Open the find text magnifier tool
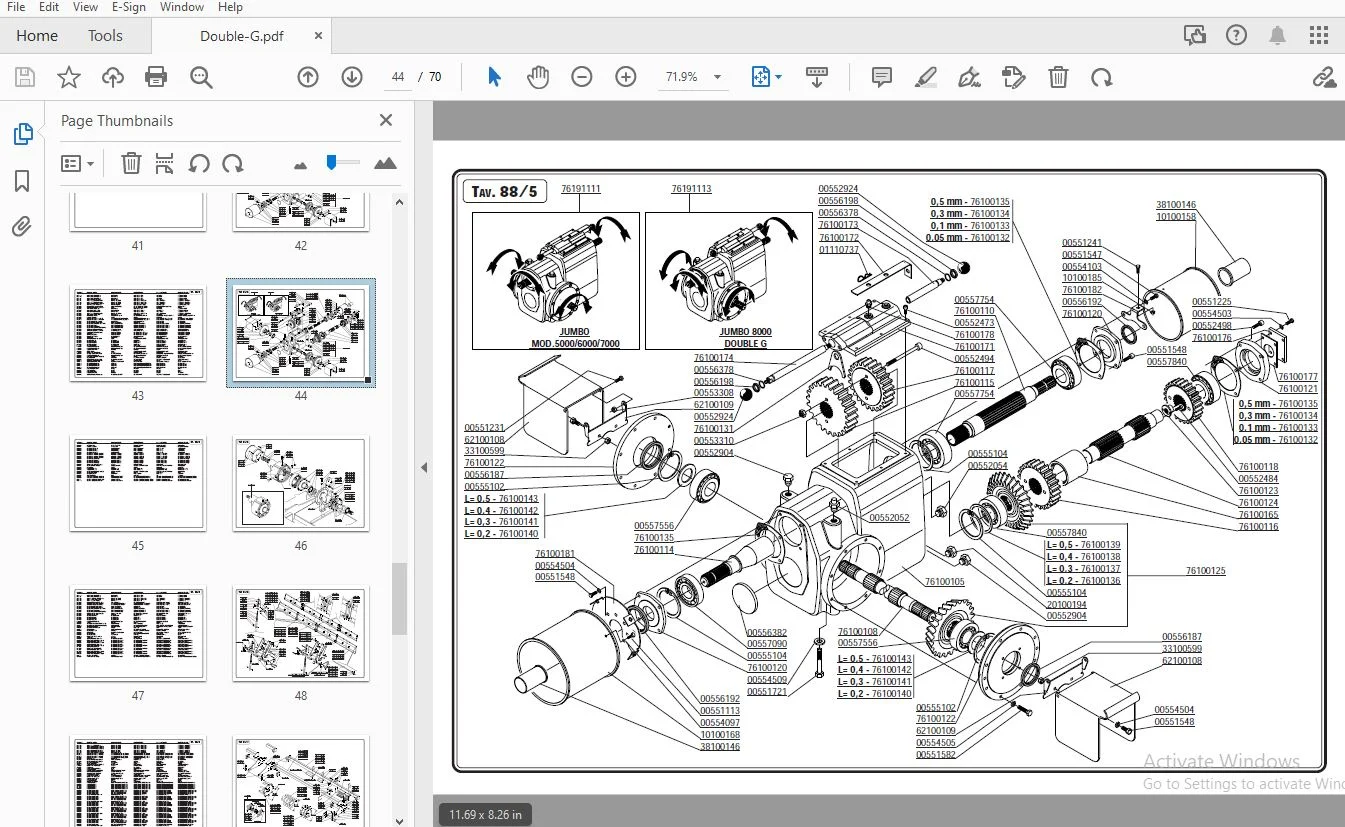Viewport: 1345px width, 827px height. point(201,77)
